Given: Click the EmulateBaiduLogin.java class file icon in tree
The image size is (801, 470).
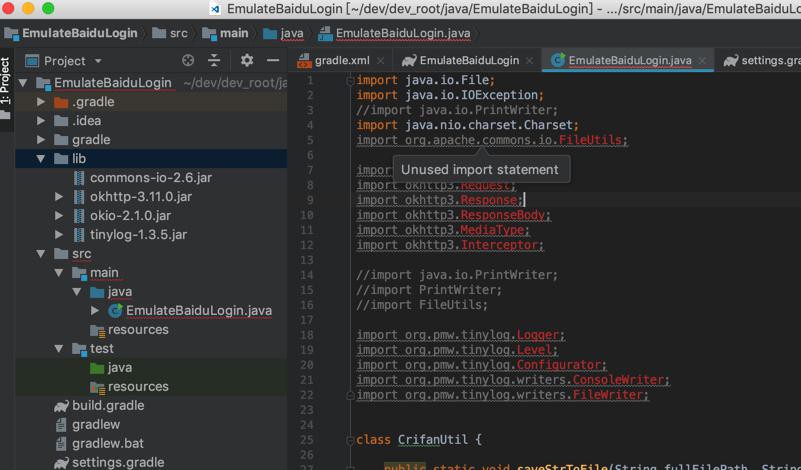Looking at the screenshot, I should (x=116, y=311).
